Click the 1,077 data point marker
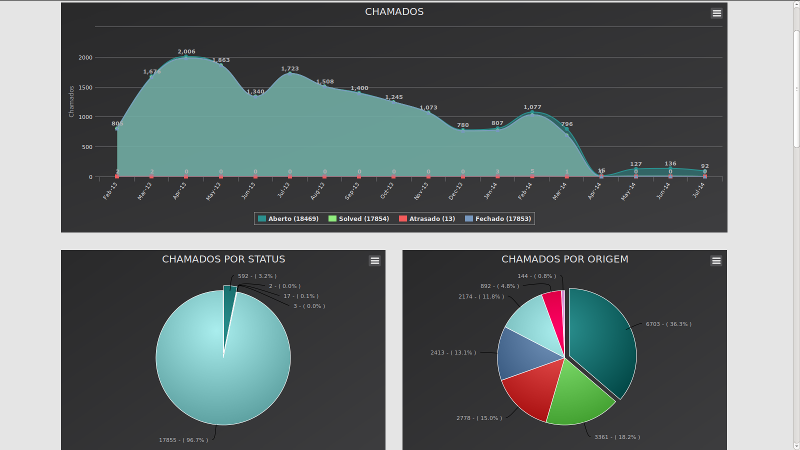The image size is (800, 450). (x=532, y=113)
